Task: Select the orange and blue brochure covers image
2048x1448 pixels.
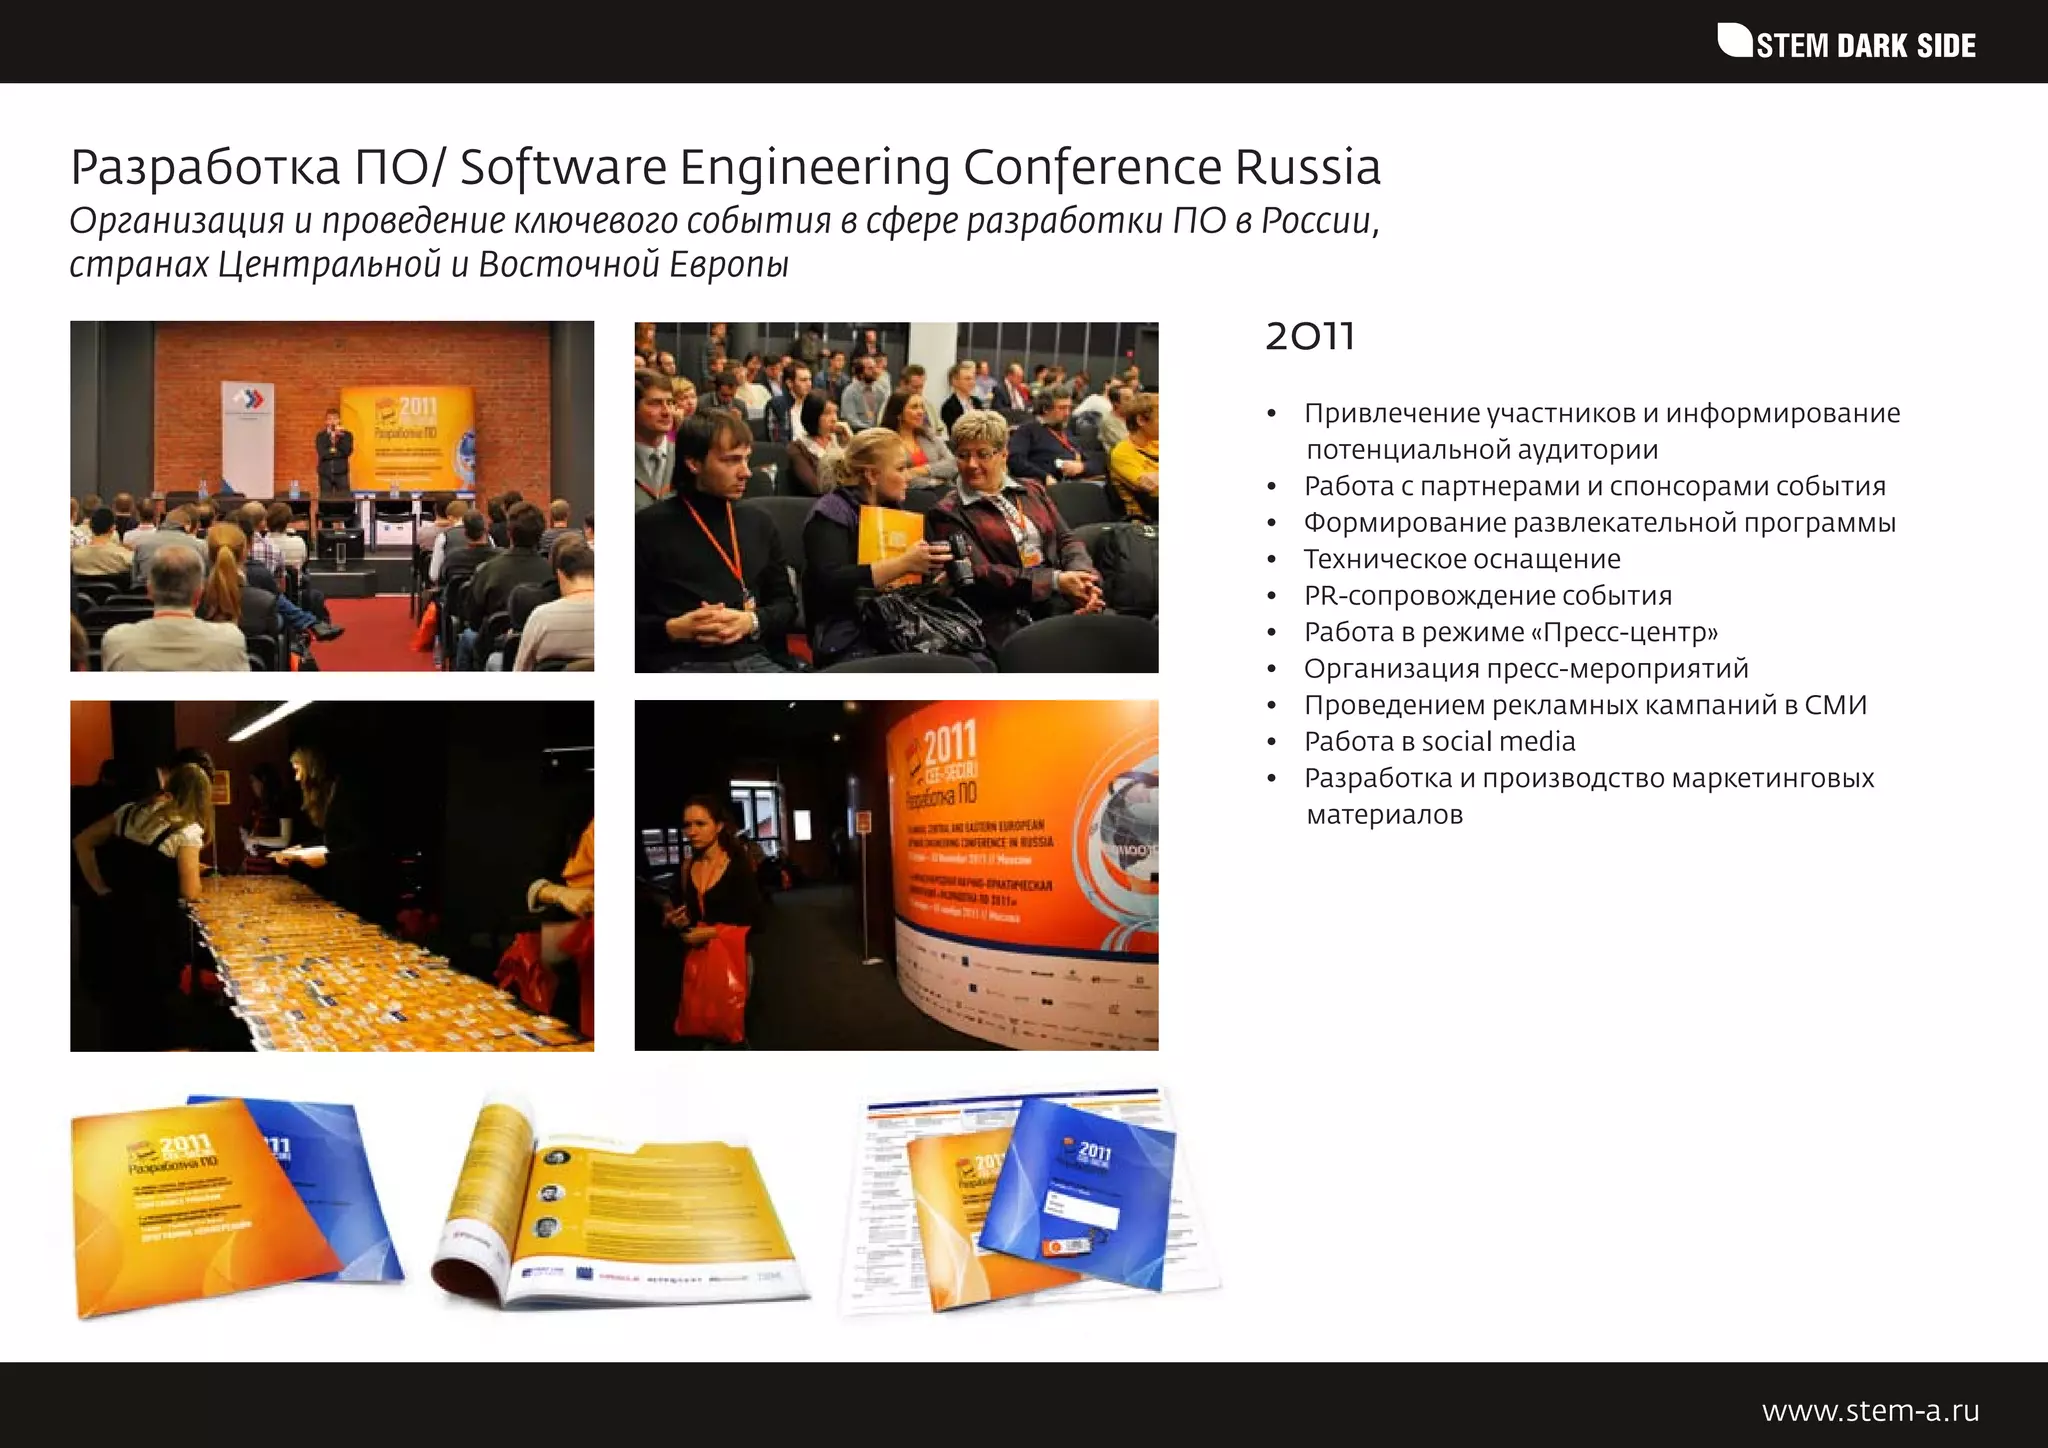Action: click(x=237, y=1207)
